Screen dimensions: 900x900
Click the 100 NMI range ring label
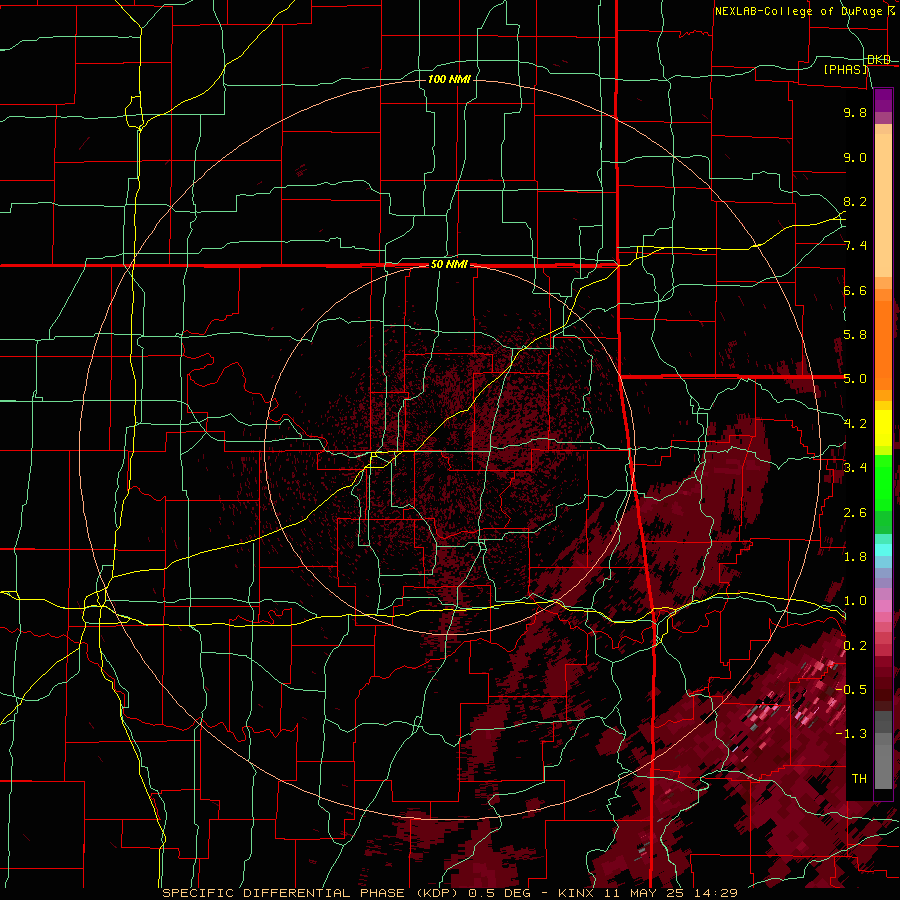point(449,79)
